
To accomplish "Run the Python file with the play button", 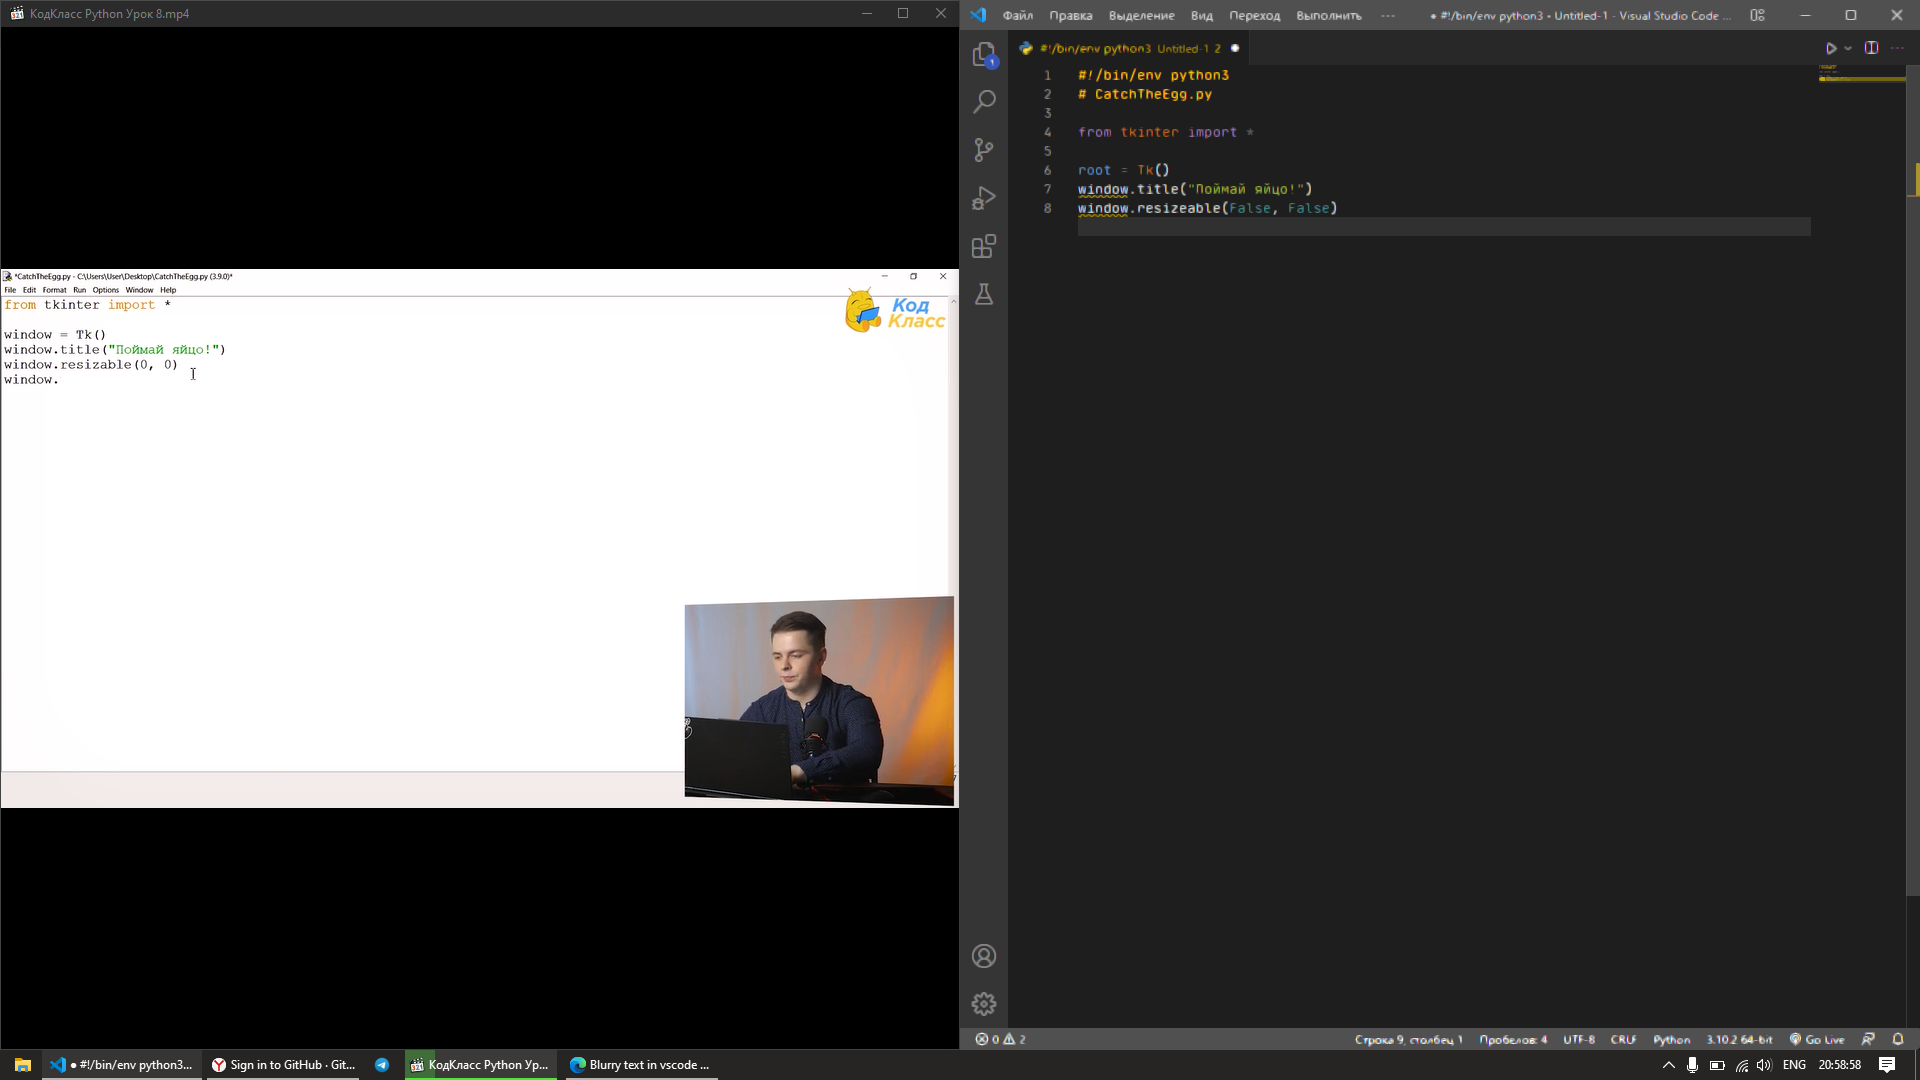I will (1830, 47).
